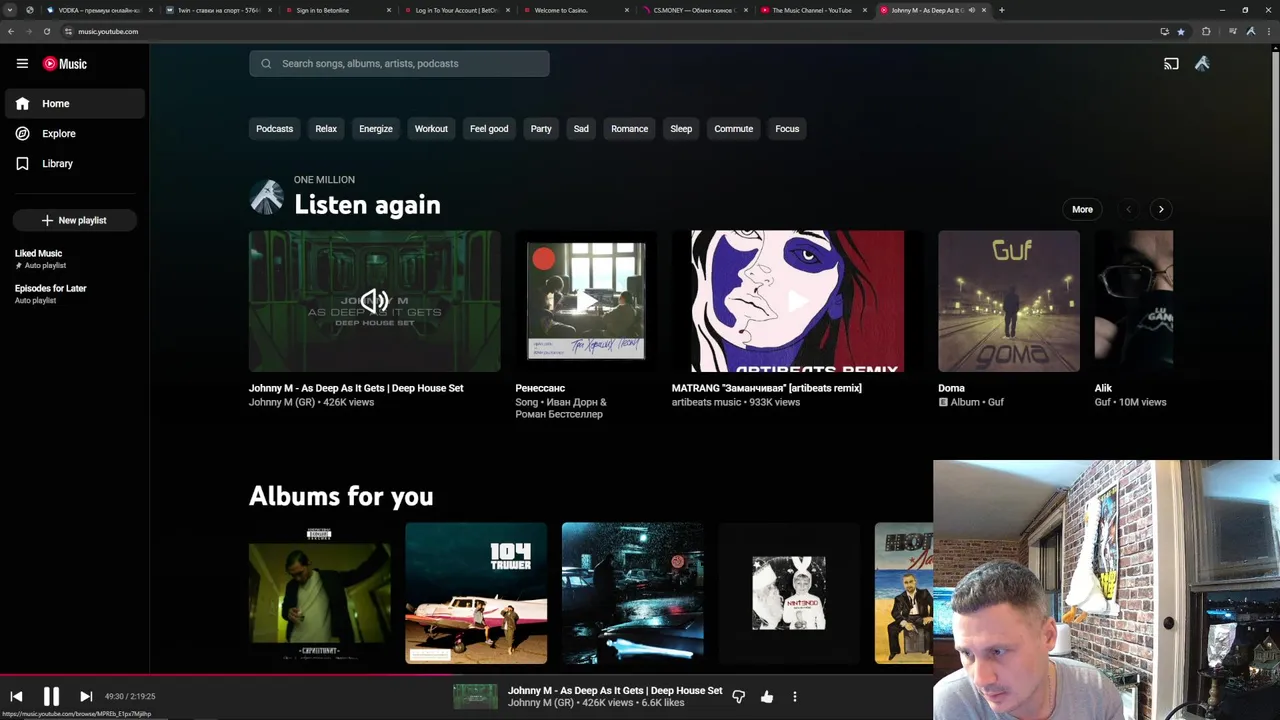Open the Alik track thumbnail
The image size is (1280, 720).
pyautogui.click(x=1134, y=301)
